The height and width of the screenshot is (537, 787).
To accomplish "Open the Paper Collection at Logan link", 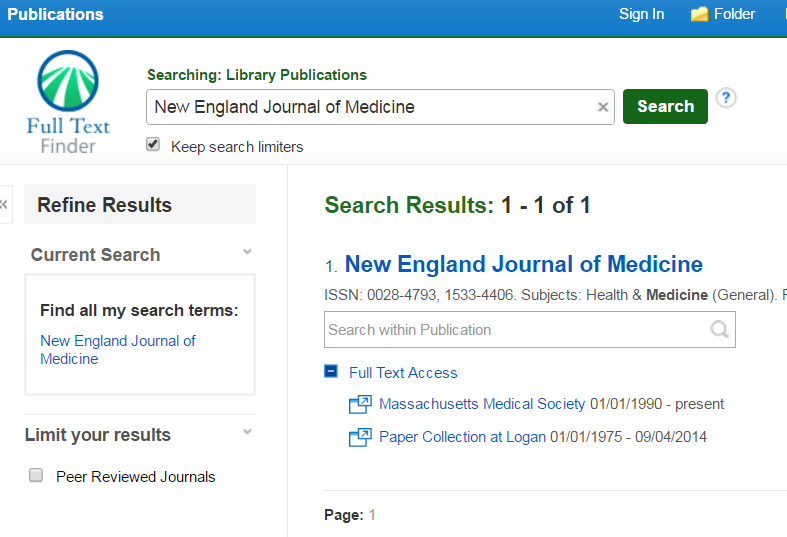I will pos(462,437).
